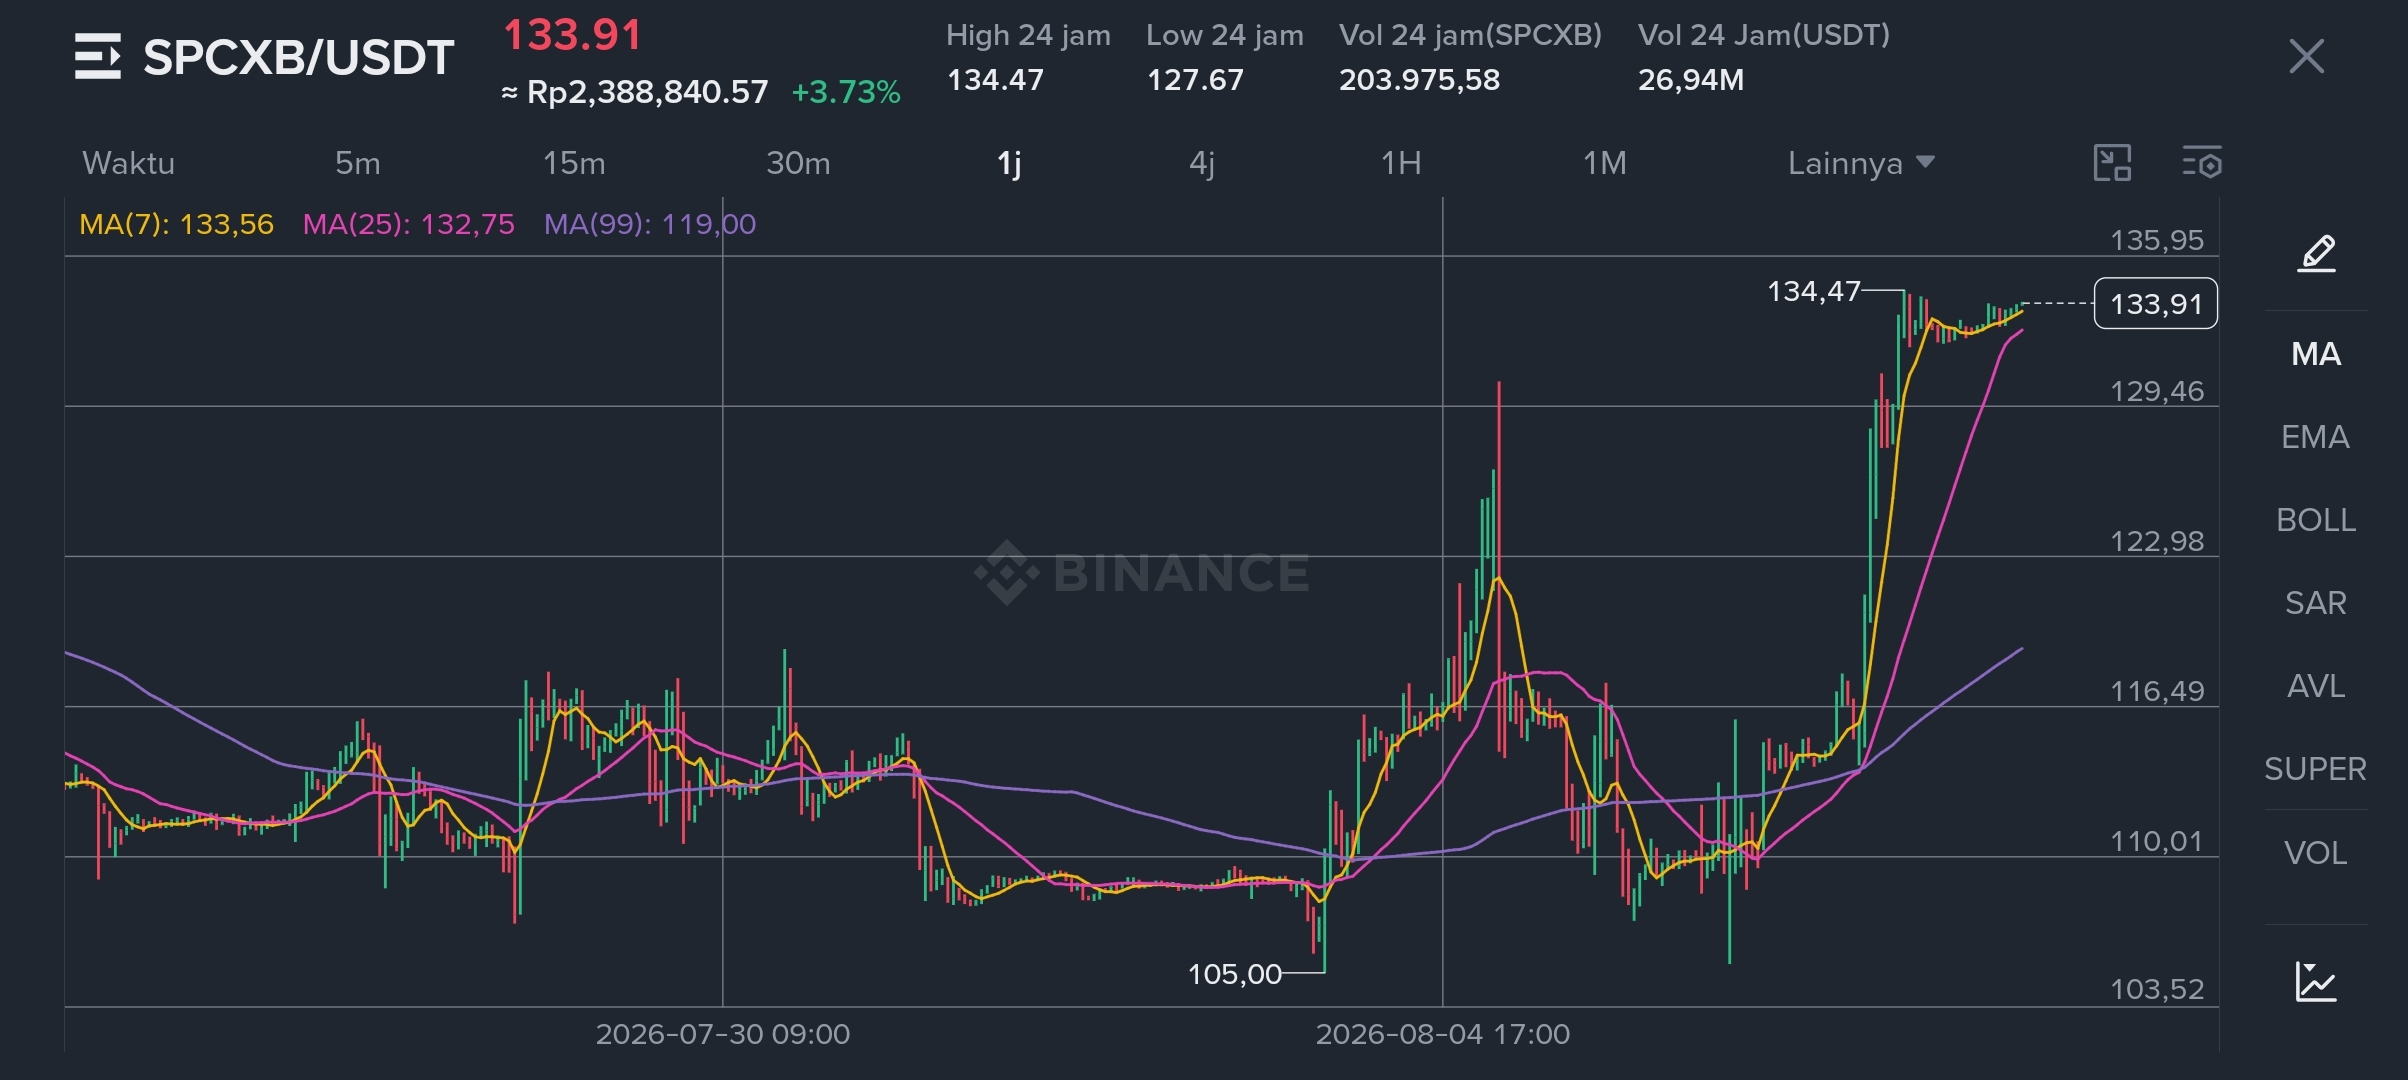Screen dimensions: 2408x1080
Task: Click the MA(99): 119,00 legend
Action: 650,224
